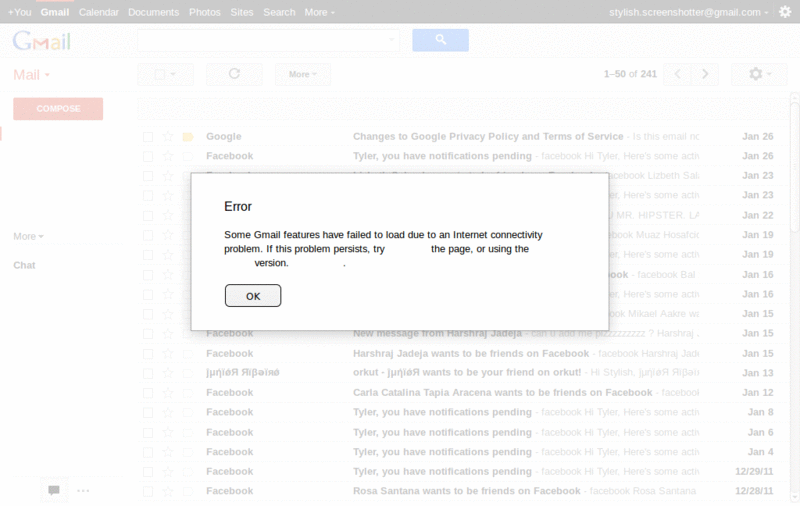Open the settings gear dropdown in toolbar
Viewport: 800px width, 506px height.
[x=759, y=74]
